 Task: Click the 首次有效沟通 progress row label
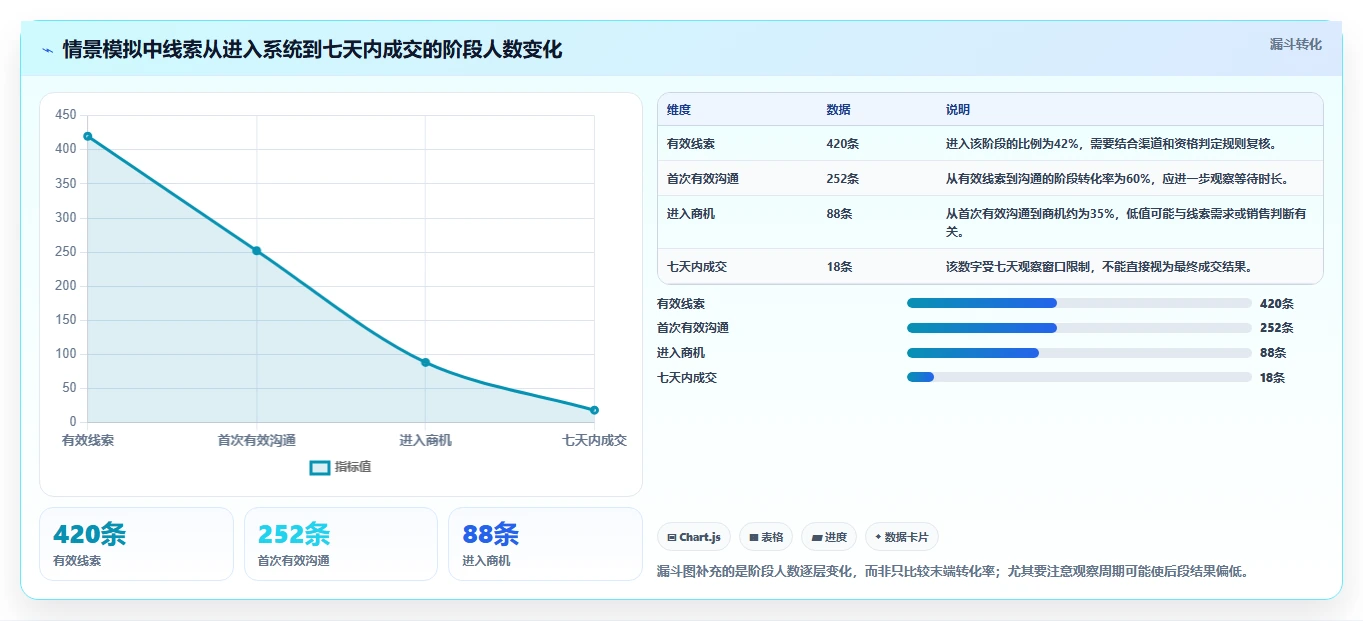tap(693, 328)
